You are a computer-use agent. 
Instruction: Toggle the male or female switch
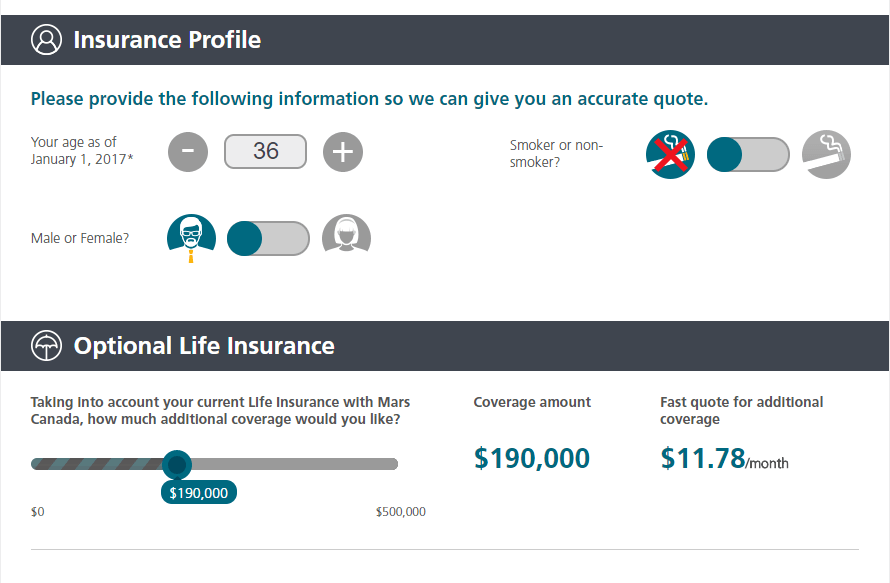click(268, 238)
